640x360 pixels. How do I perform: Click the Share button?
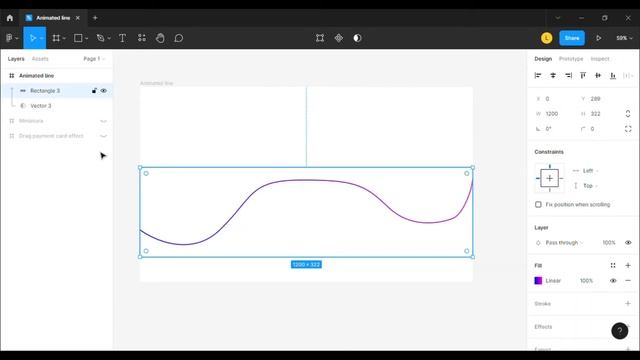[x=572, y=38]
